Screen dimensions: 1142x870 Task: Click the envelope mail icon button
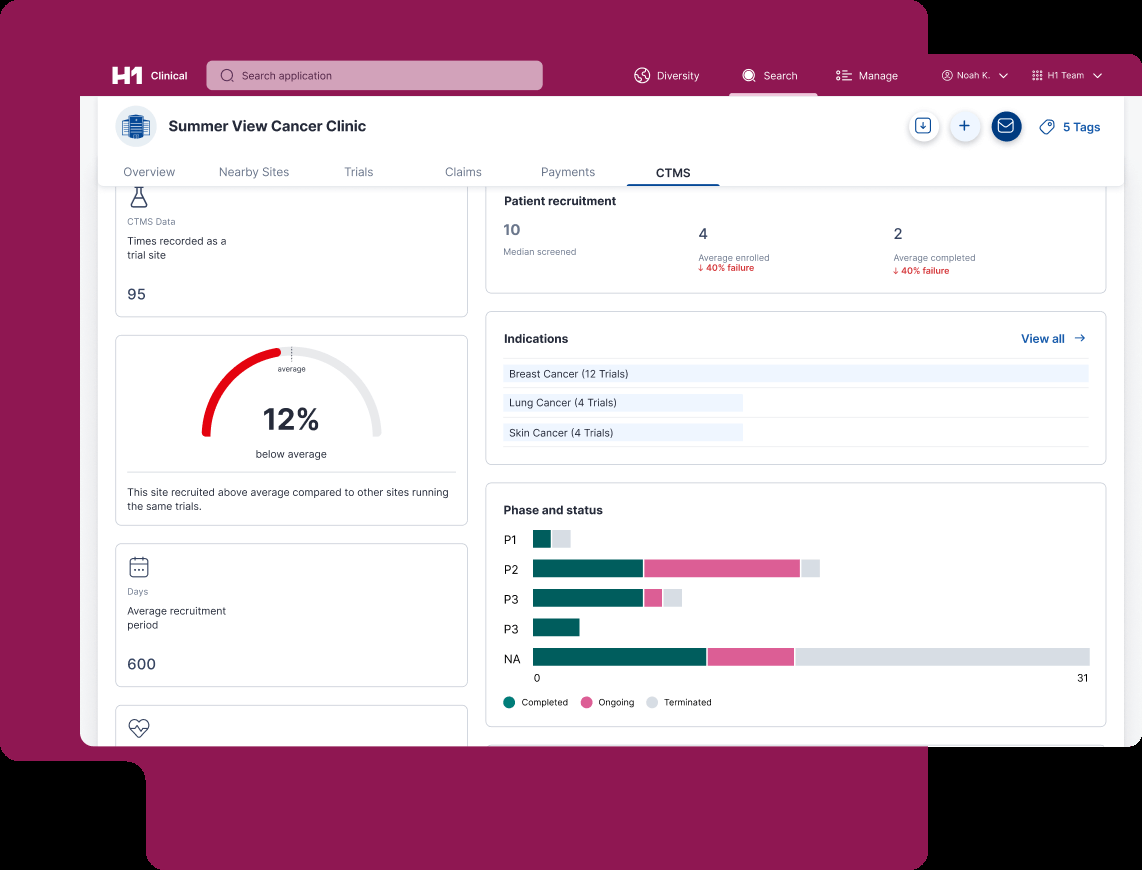click(x=1006, y=126)
